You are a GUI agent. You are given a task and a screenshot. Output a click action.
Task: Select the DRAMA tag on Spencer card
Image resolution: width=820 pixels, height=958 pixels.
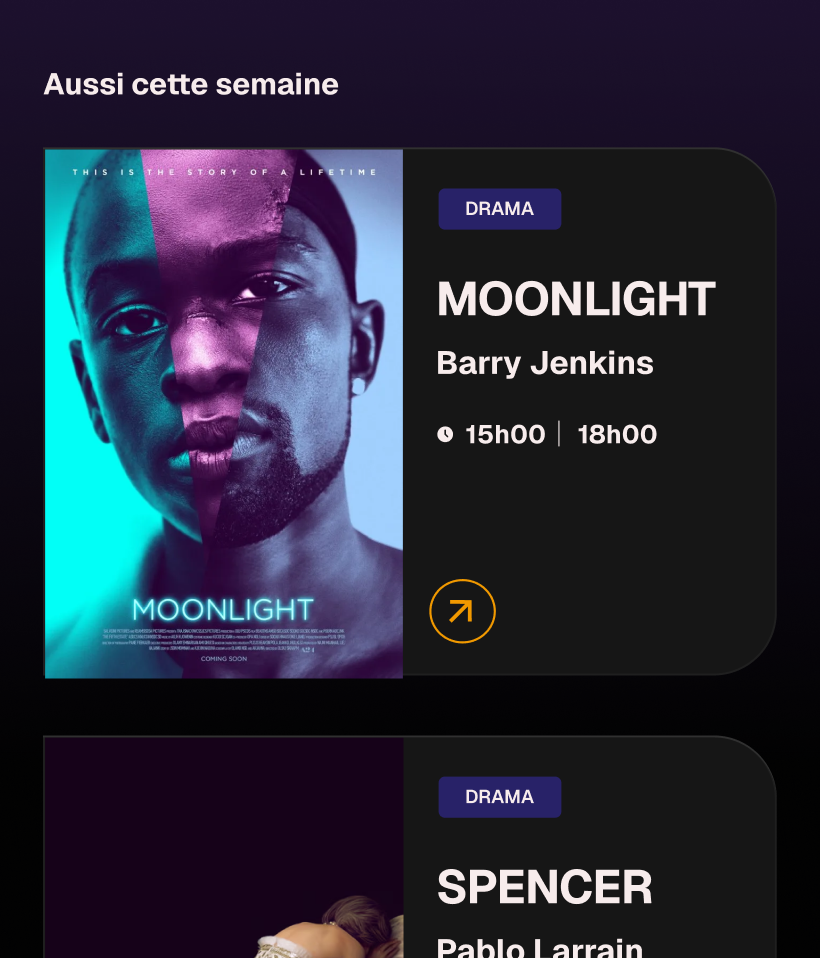499,797
